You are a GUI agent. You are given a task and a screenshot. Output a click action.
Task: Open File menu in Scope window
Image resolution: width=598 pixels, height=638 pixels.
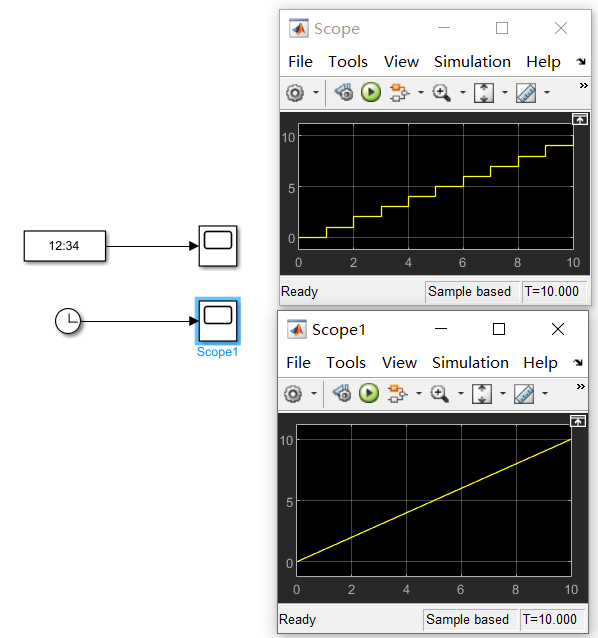click(x=300, y=62)
